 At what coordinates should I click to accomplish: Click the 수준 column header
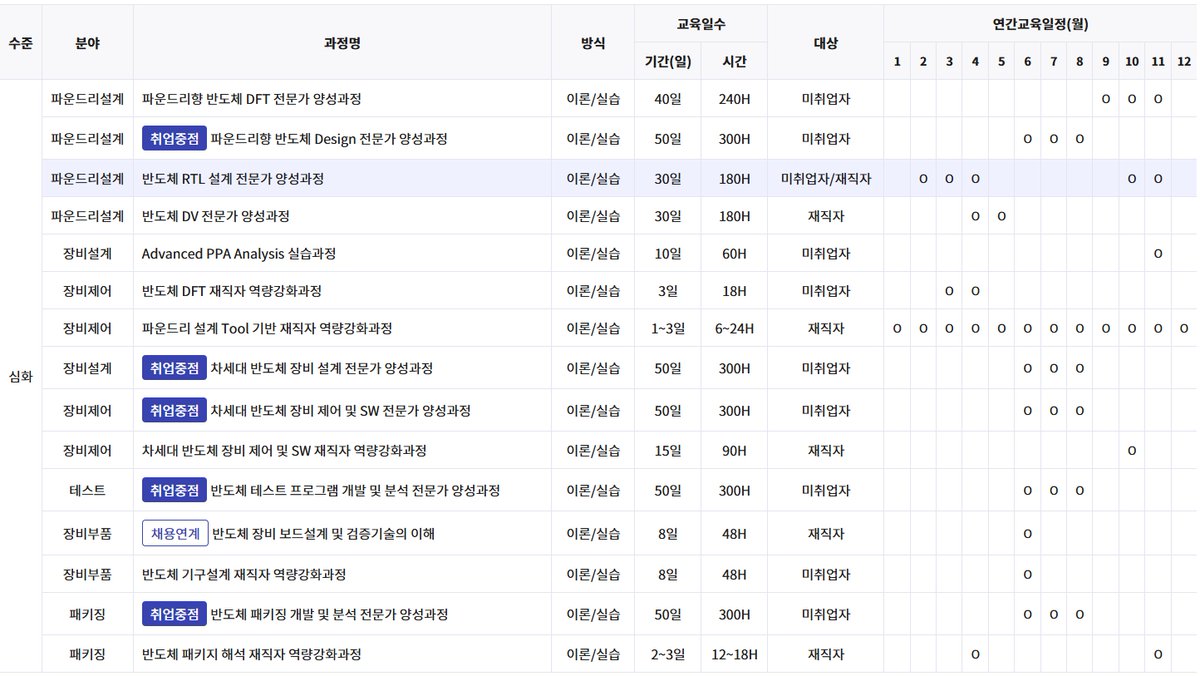click(20, 43)
